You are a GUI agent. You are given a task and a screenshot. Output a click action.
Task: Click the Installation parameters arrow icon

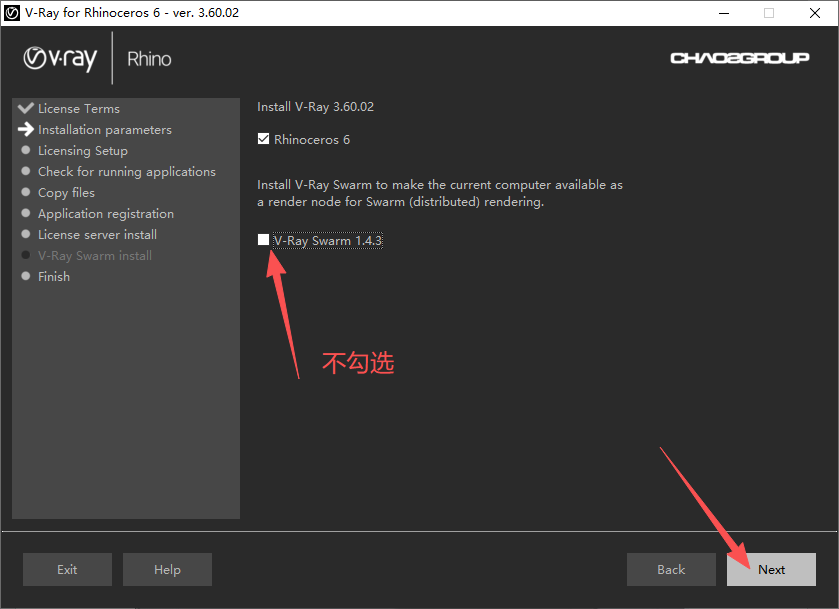(x=26, y=129)
